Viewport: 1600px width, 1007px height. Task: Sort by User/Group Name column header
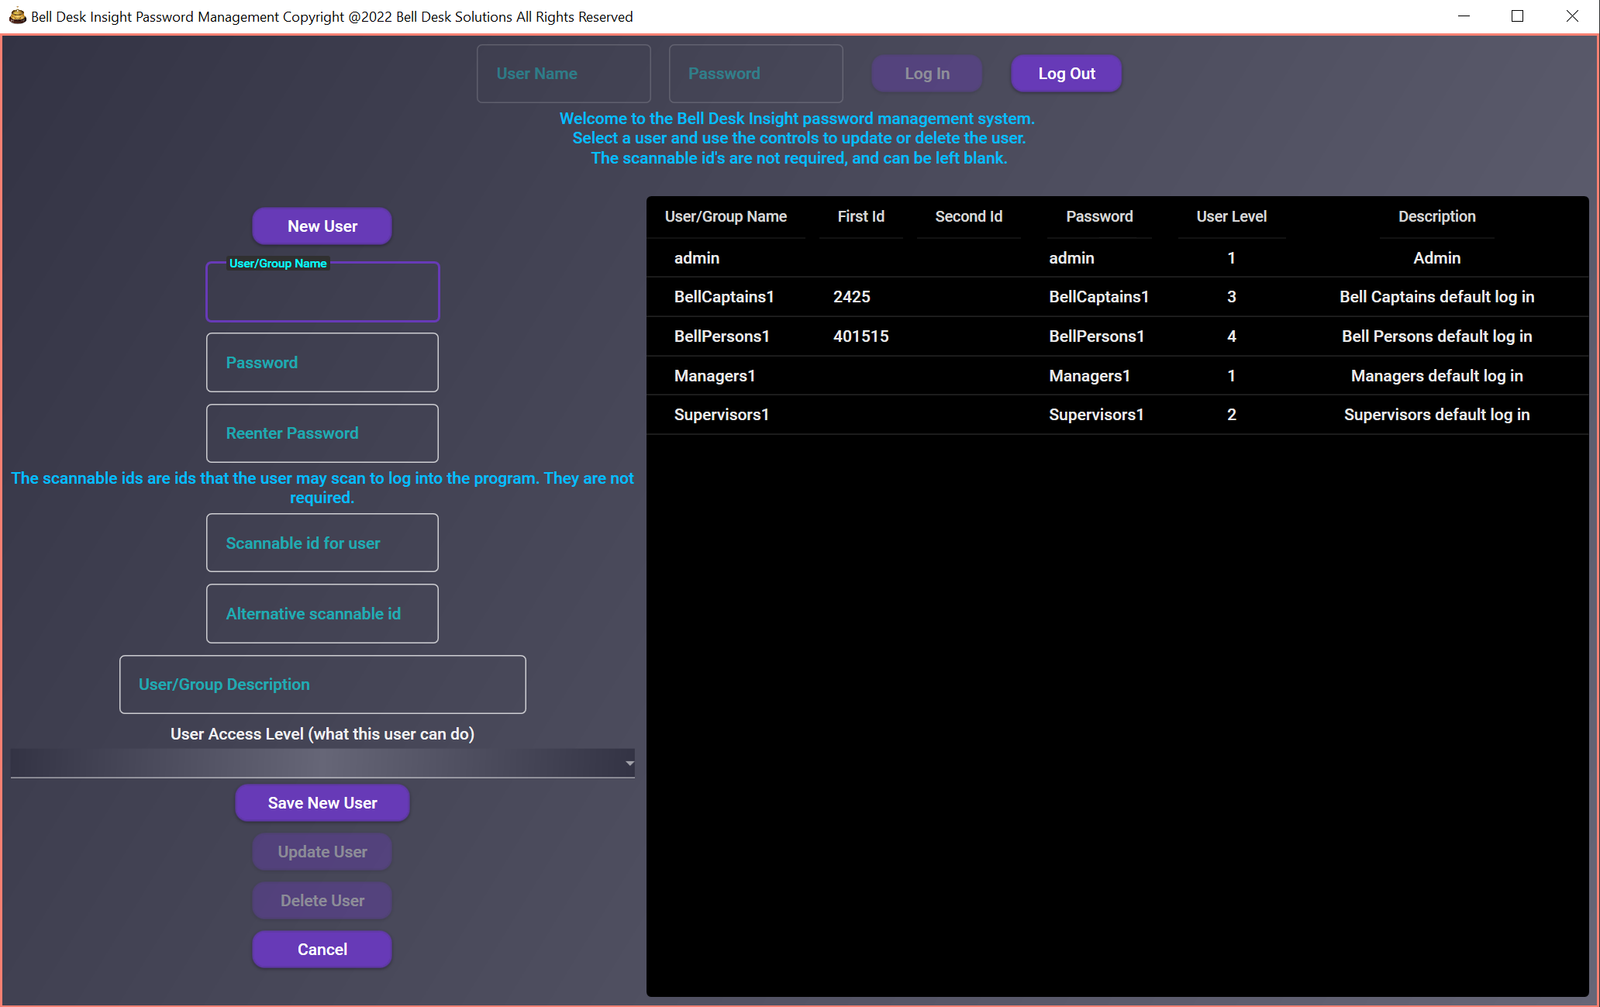point(726,216)
